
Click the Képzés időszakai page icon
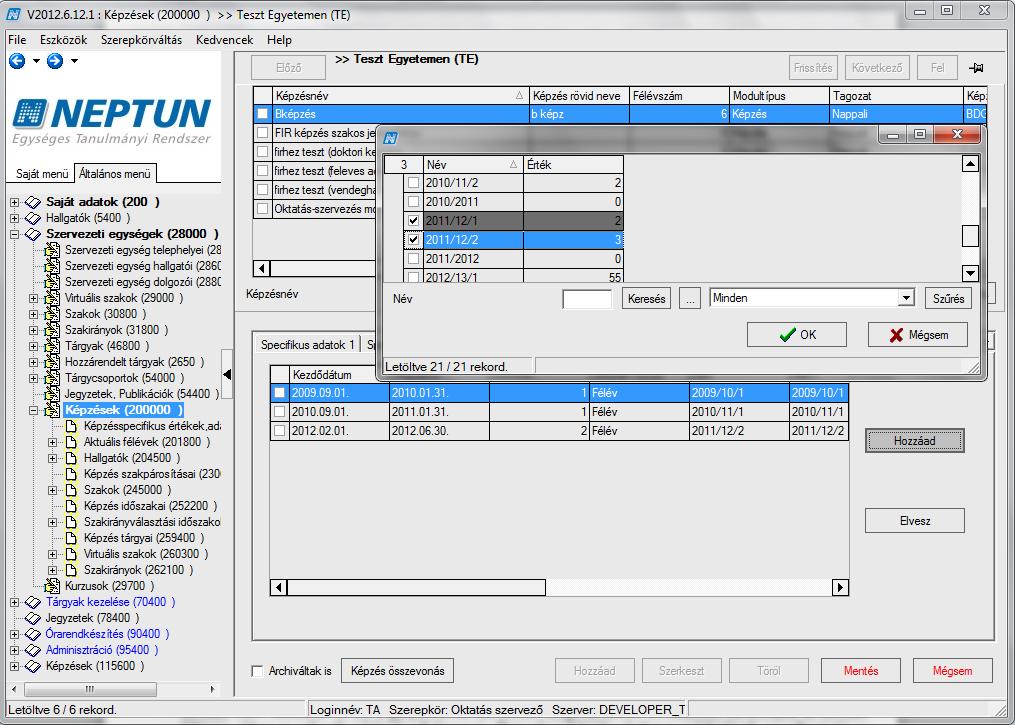click(x=71, y=506)
